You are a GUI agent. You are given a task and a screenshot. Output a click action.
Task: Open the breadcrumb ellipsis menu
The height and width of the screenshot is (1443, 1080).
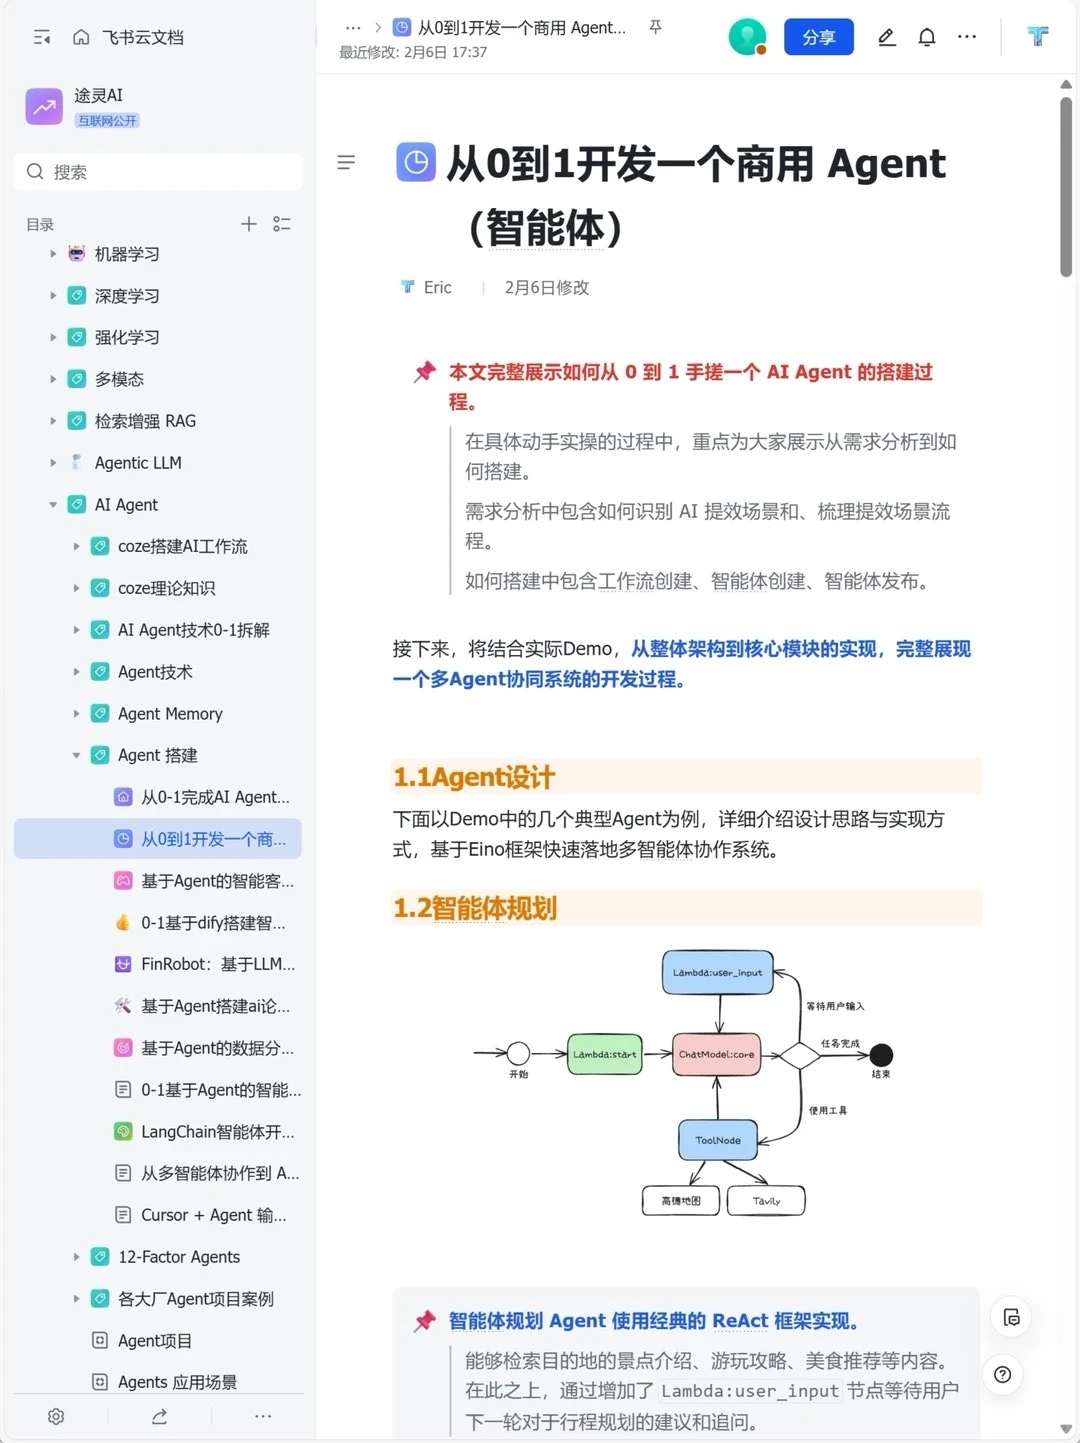coord(353,28)
